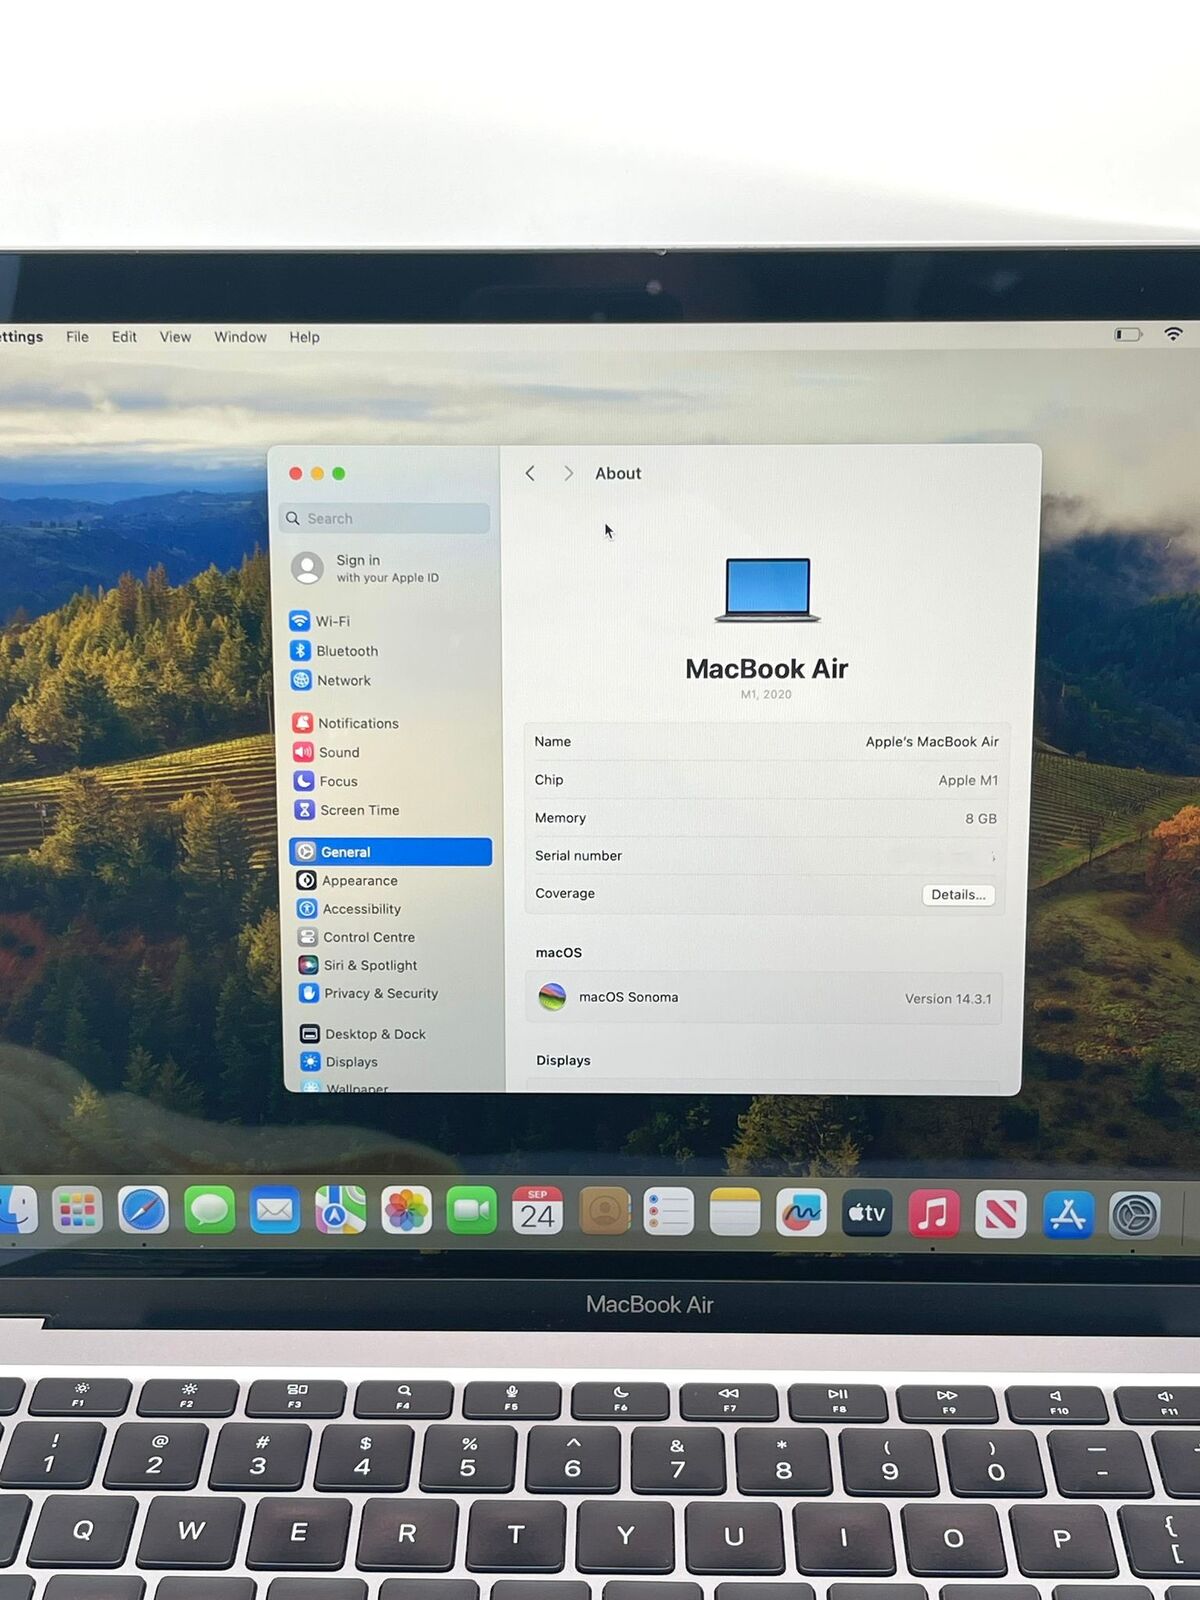1200x1600 pixels.
Task: Open Messages from the Dock
Action: point(209,1211)
